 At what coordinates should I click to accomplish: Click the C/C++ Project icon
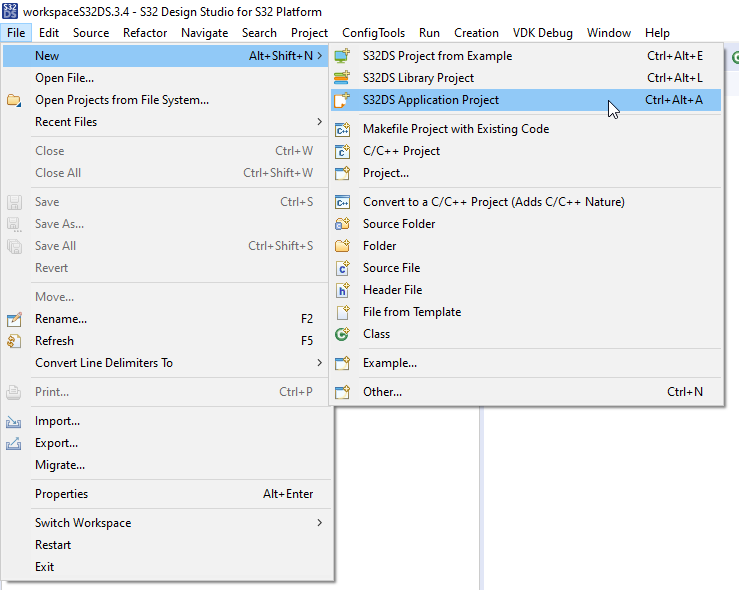point(342,151)
